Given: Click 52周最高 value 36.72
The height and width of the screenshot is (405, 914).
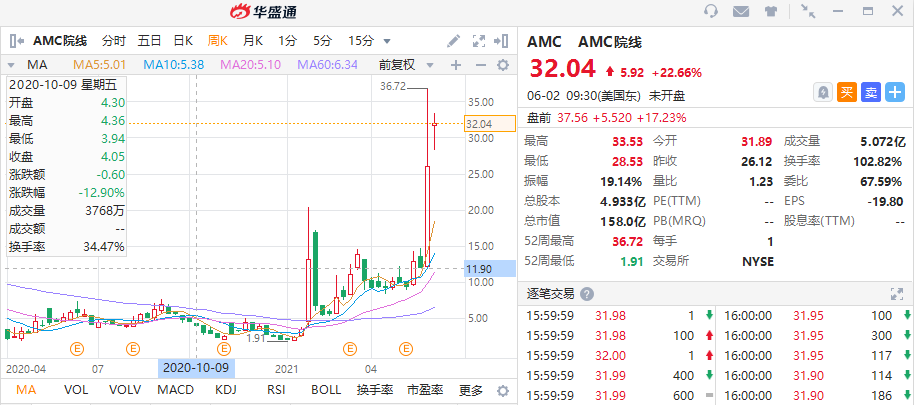Looking at the screenshot, I should (x=628, y=241).
